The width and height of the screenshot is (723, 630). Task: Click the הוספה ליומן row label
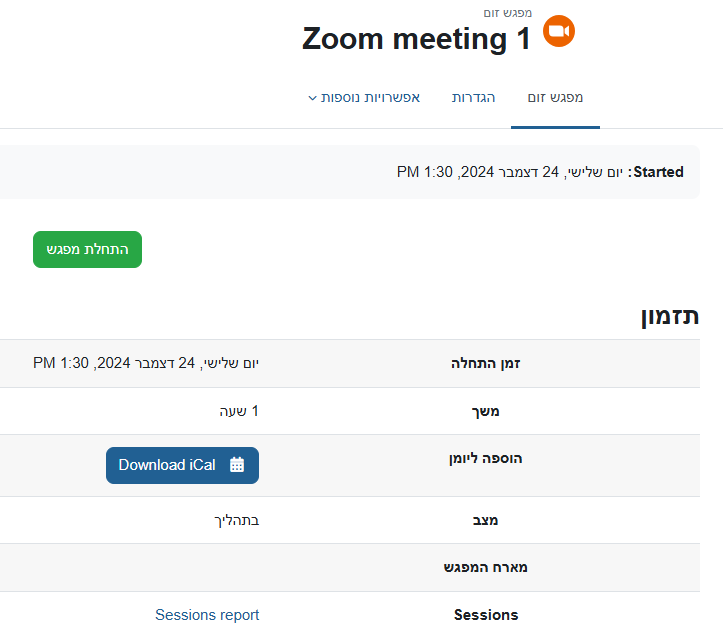(x=486, y=458)
